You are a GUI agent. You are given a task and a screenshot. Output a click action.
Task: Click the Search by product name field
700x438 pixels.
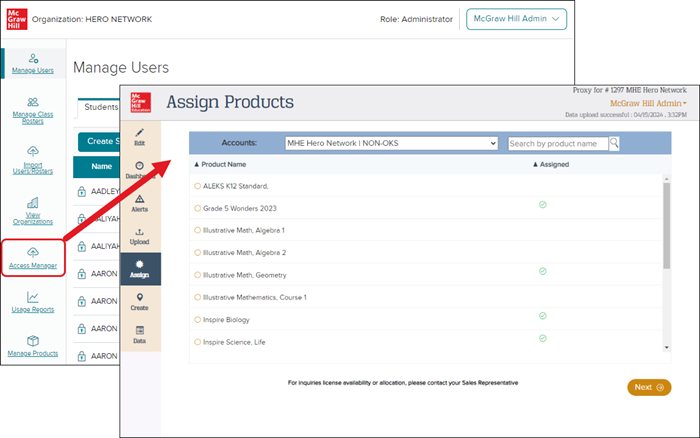pyautogui.click(x=557, y=143)
